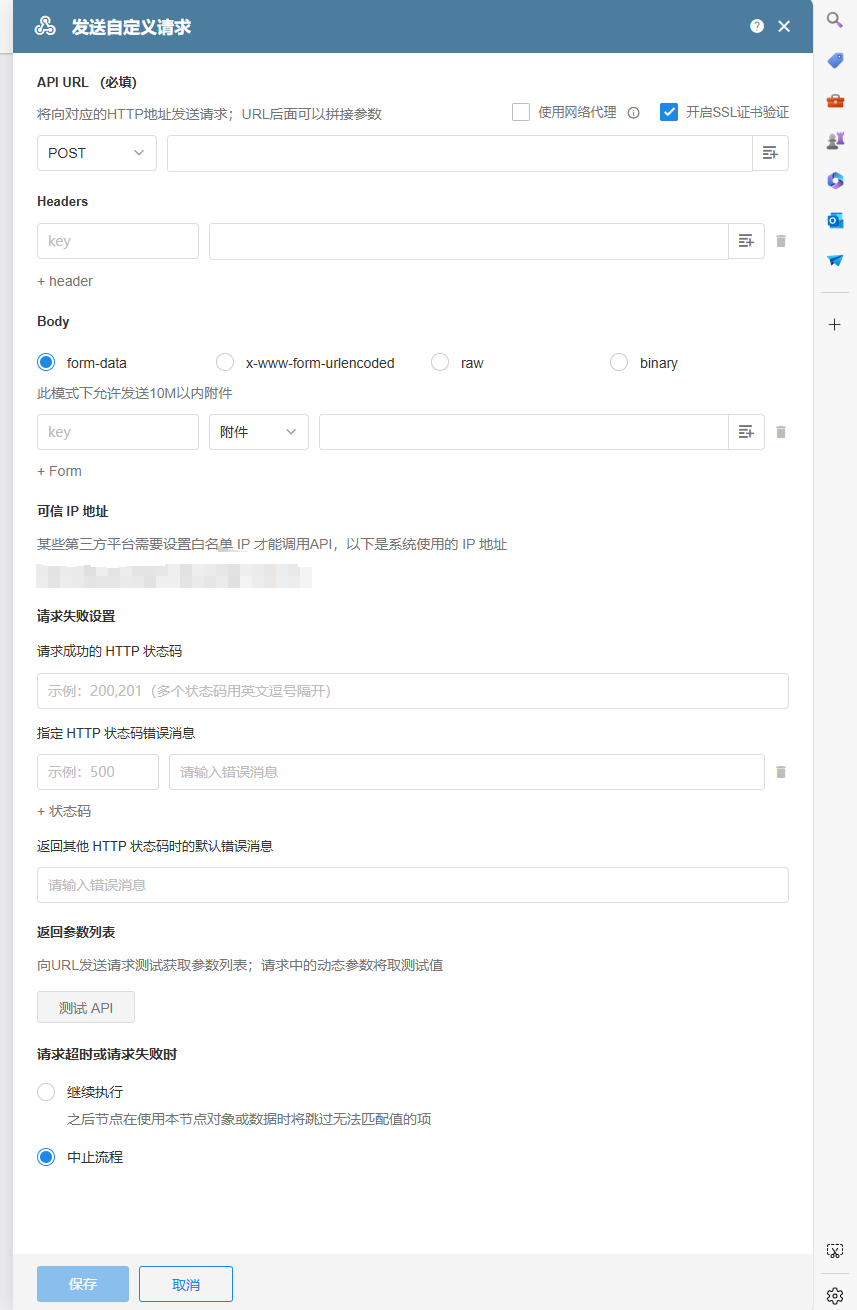Open the Outlook icon in sidebar
This screenshot has width=857, height=1310.
(x=835, y=220)
